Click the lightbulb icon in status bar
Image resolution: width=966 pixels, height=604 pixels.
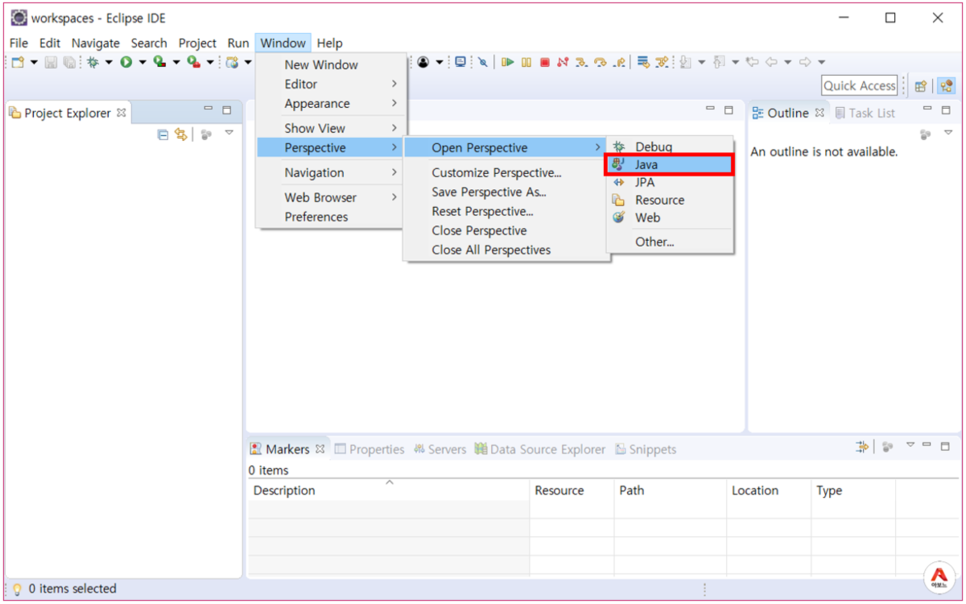[17, 589]
